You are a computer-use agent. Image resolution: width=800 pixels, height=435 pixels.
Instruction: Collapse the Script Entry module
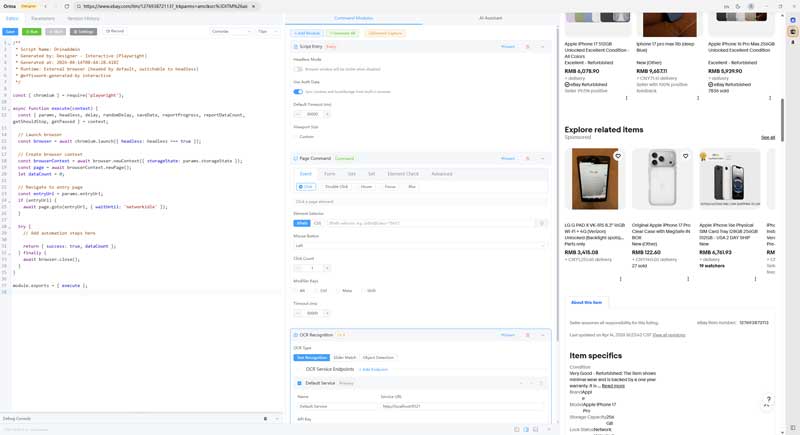tap(543, 47)
